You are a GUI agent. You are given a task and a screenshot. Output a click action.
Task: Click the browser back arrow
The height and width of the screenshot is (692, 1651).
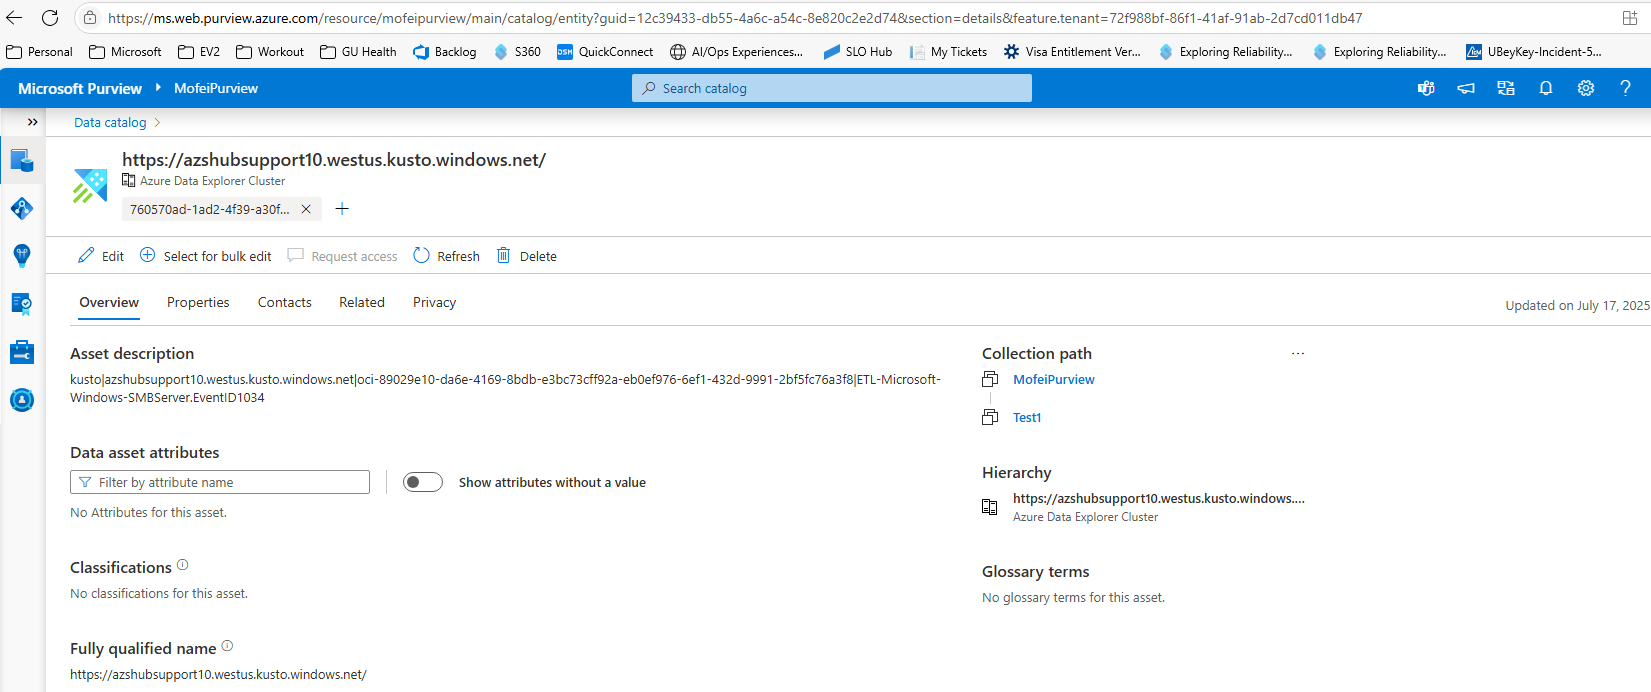[x=14, y=18]
